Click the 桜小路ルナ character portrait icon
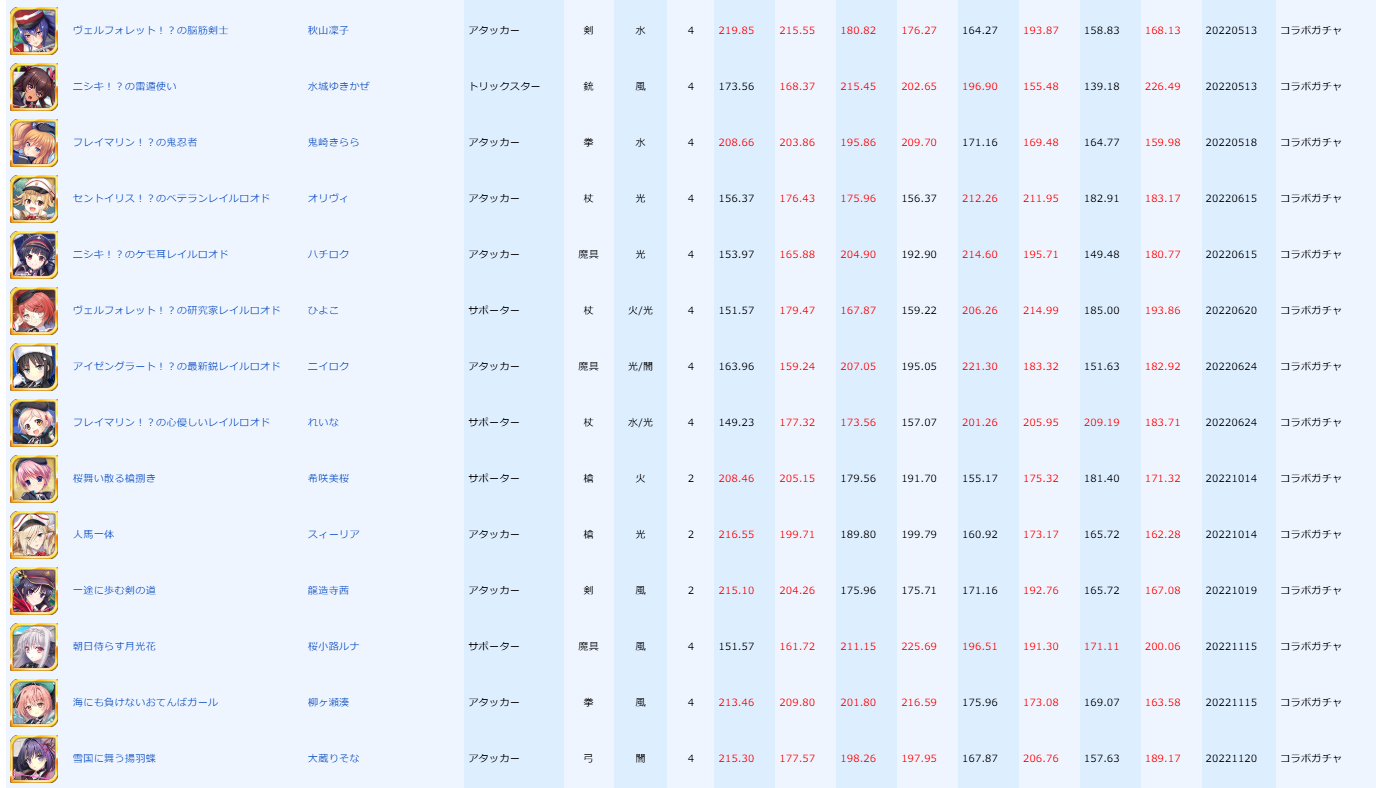 (34, 647)
